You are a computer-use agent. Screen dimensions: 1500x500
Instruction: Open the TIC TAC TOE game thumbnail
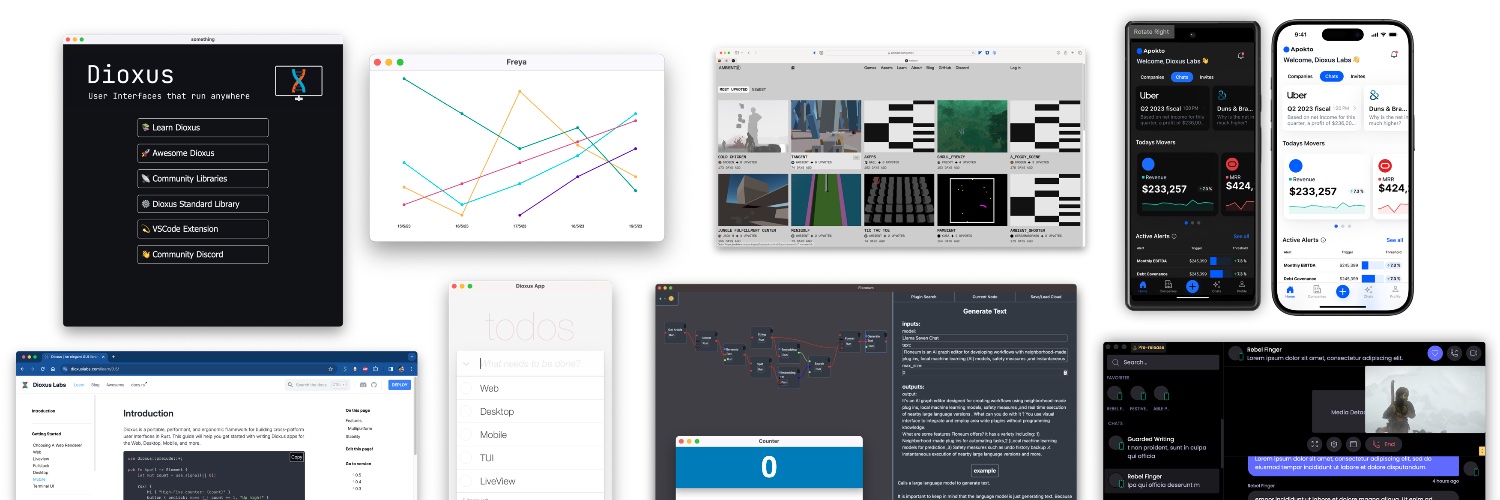click(x=898, y=200)
